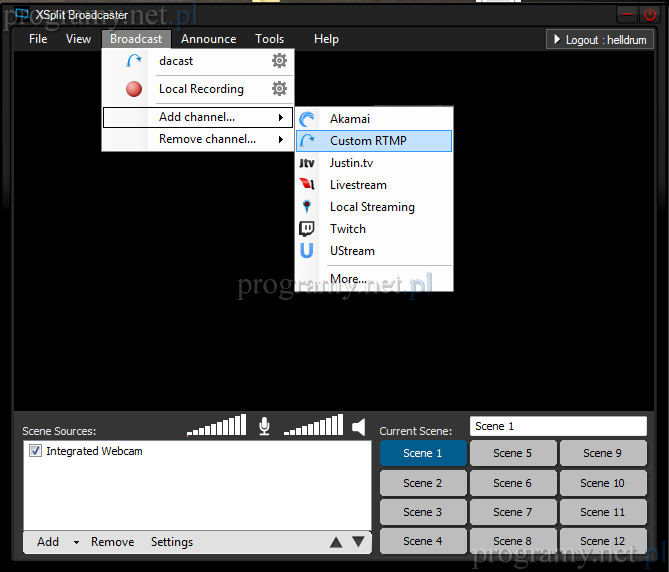
Task: Expand the Add channel submenu
Action: [x=197, y=117]
